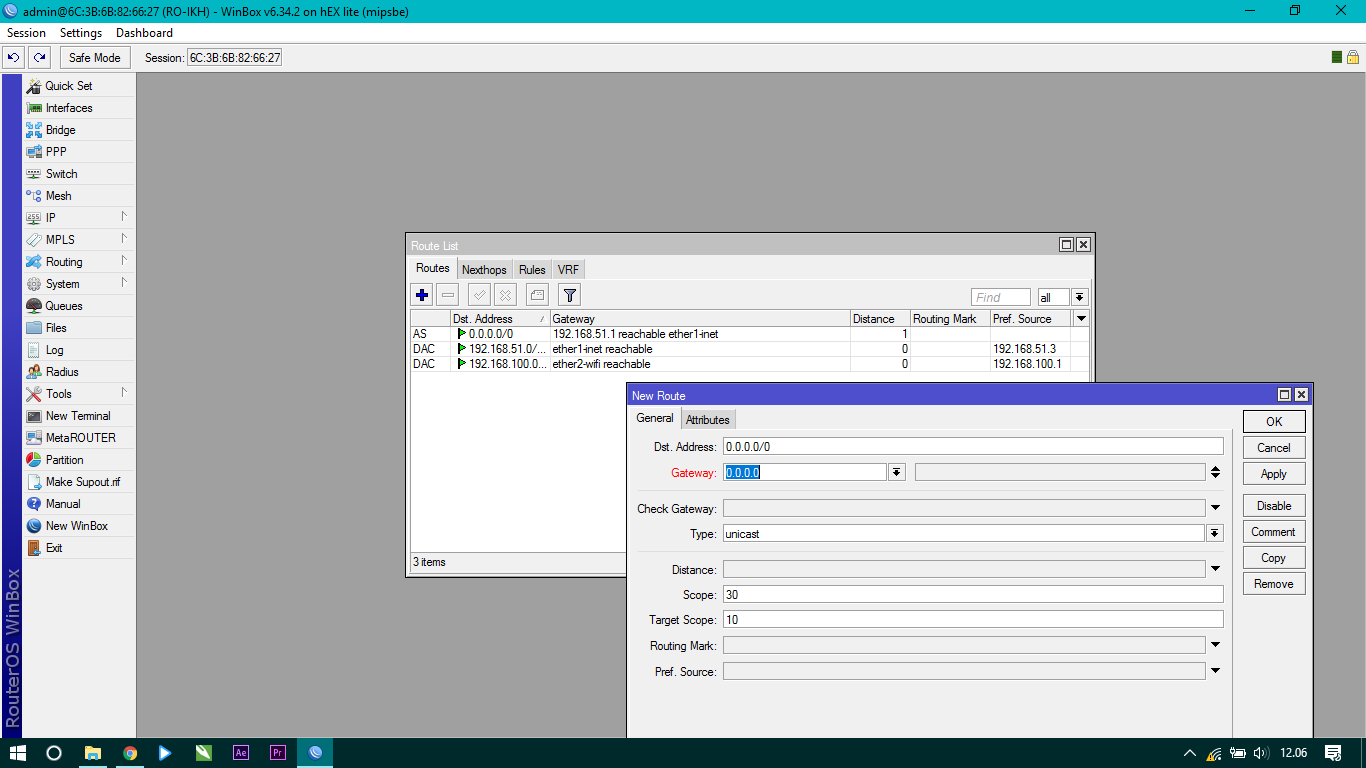Toggle Safe Mode
The height and width of the screenshot is (768, 1366).
(x=95, y=58)
